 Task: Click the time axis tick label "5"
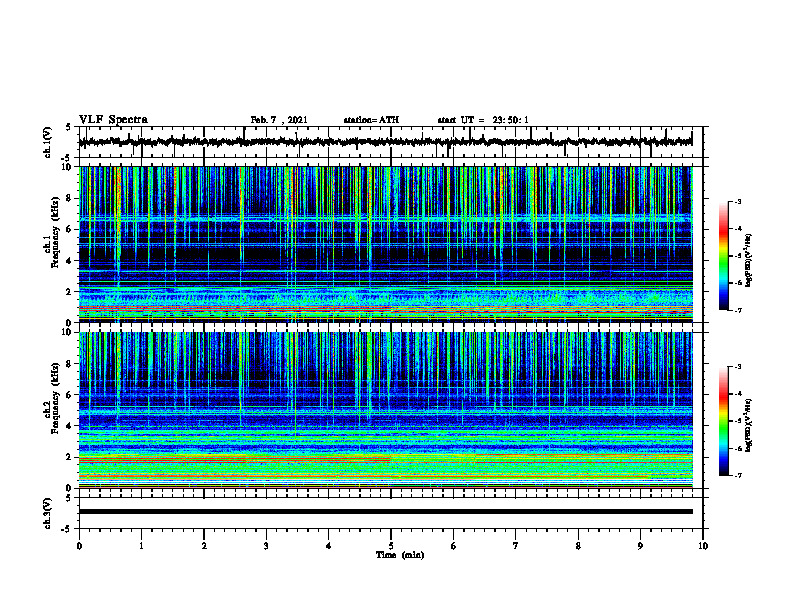pos(391,546)
